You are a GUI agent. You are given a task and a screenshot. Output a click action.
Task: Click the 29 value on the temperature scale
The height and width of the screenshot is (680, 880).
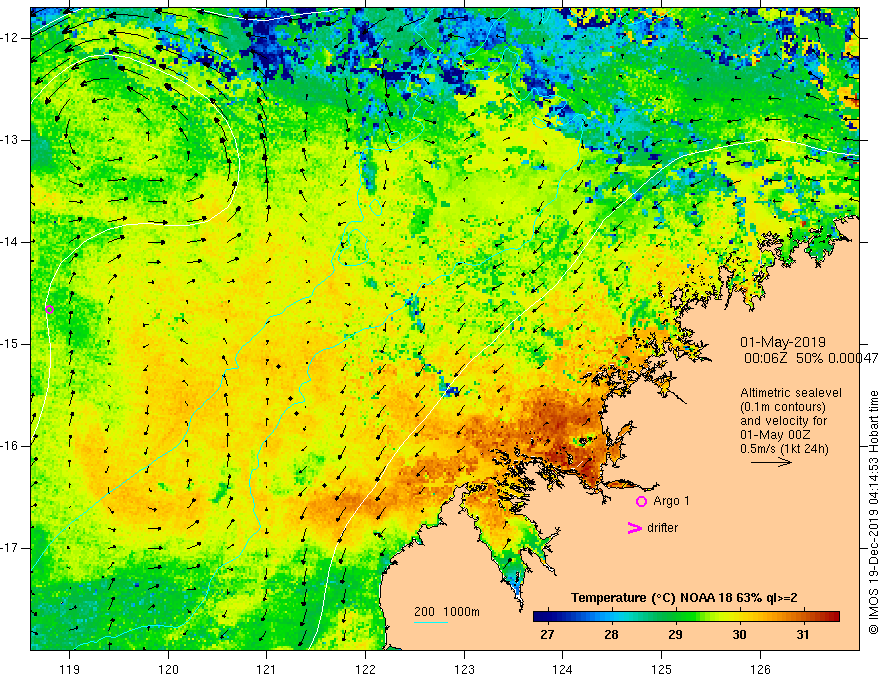click(x=675, y=635)
